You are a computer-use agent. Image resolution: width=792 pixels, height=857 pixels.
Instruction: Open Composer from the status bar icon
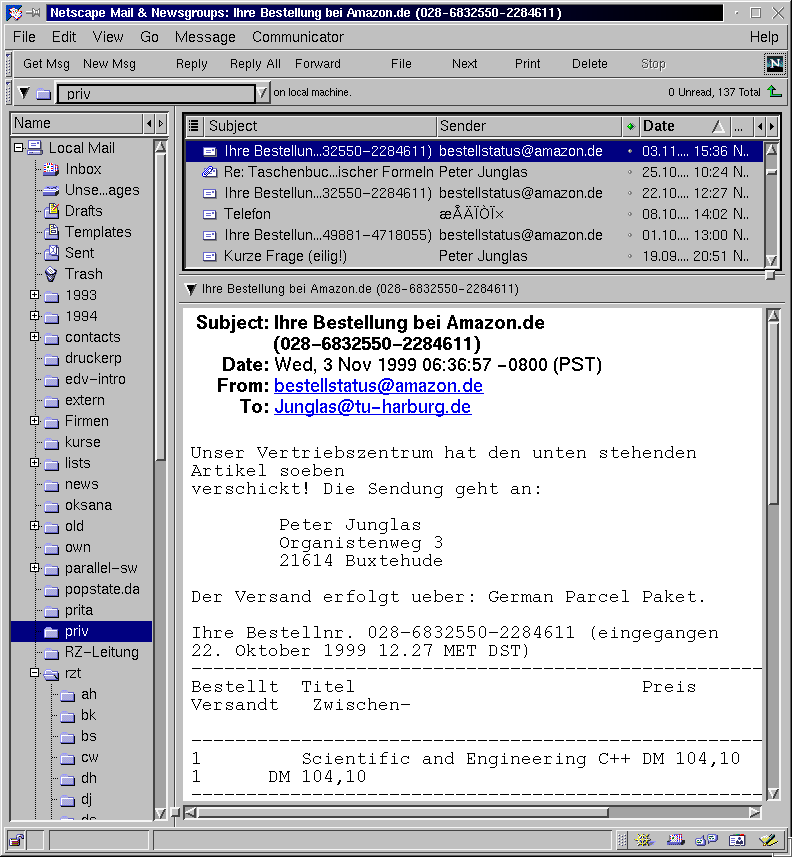768,840
